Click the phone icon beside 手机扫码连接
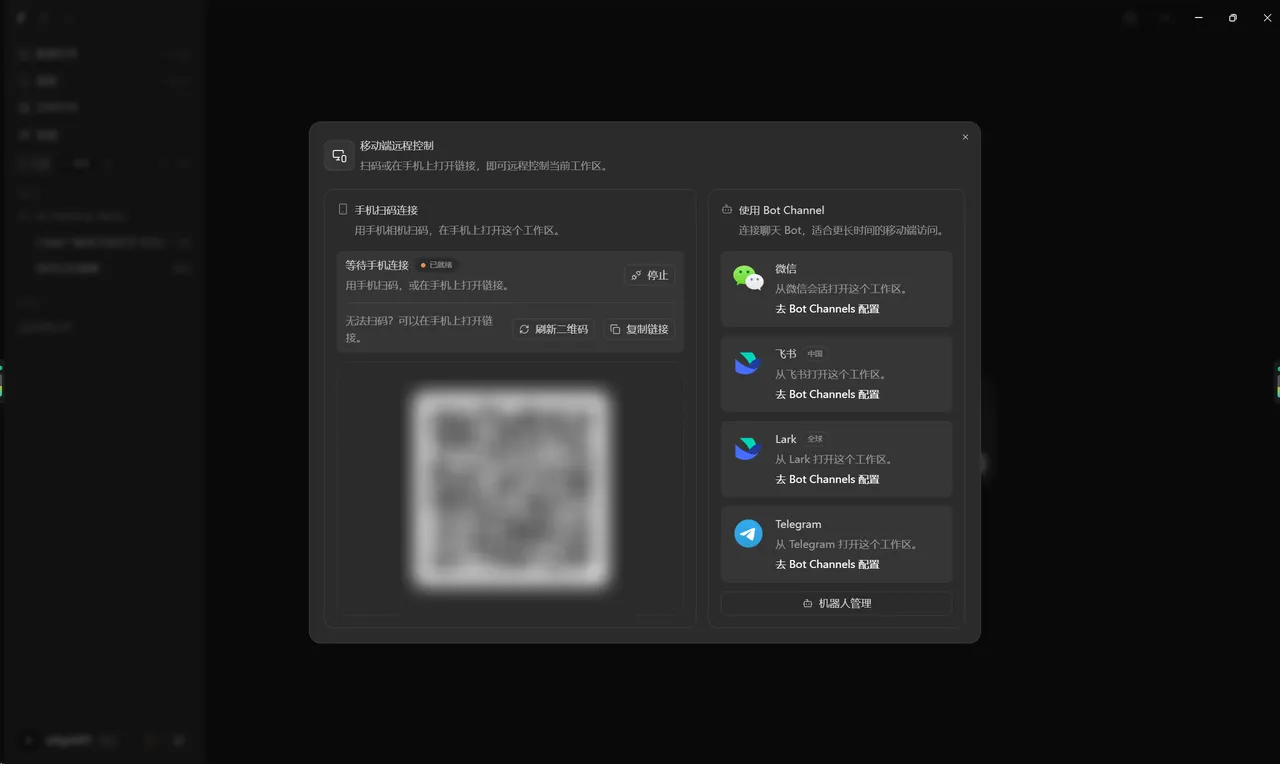 [343, 210]
